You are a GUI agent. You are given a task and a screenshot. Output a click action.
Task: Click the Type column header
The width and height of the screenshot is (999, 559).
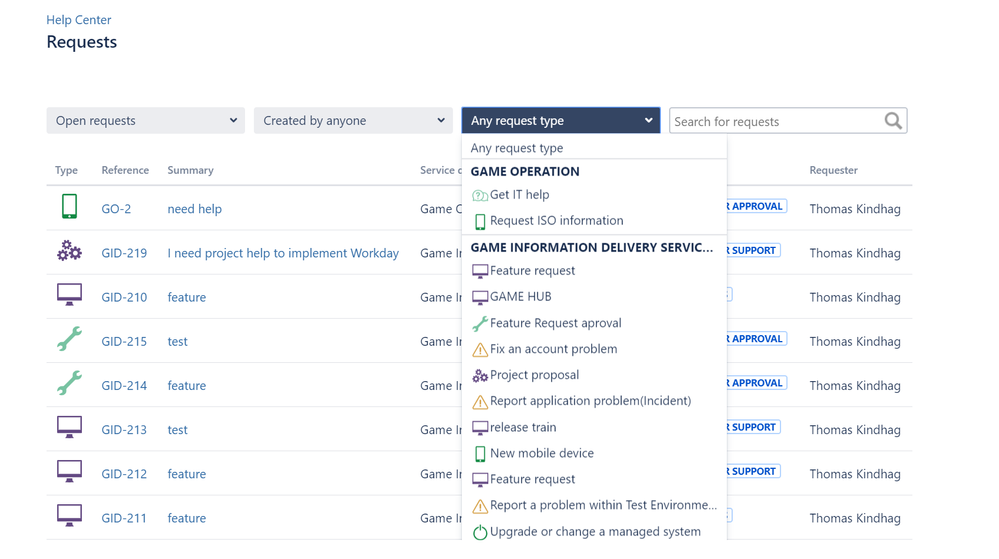pos(66,170)
